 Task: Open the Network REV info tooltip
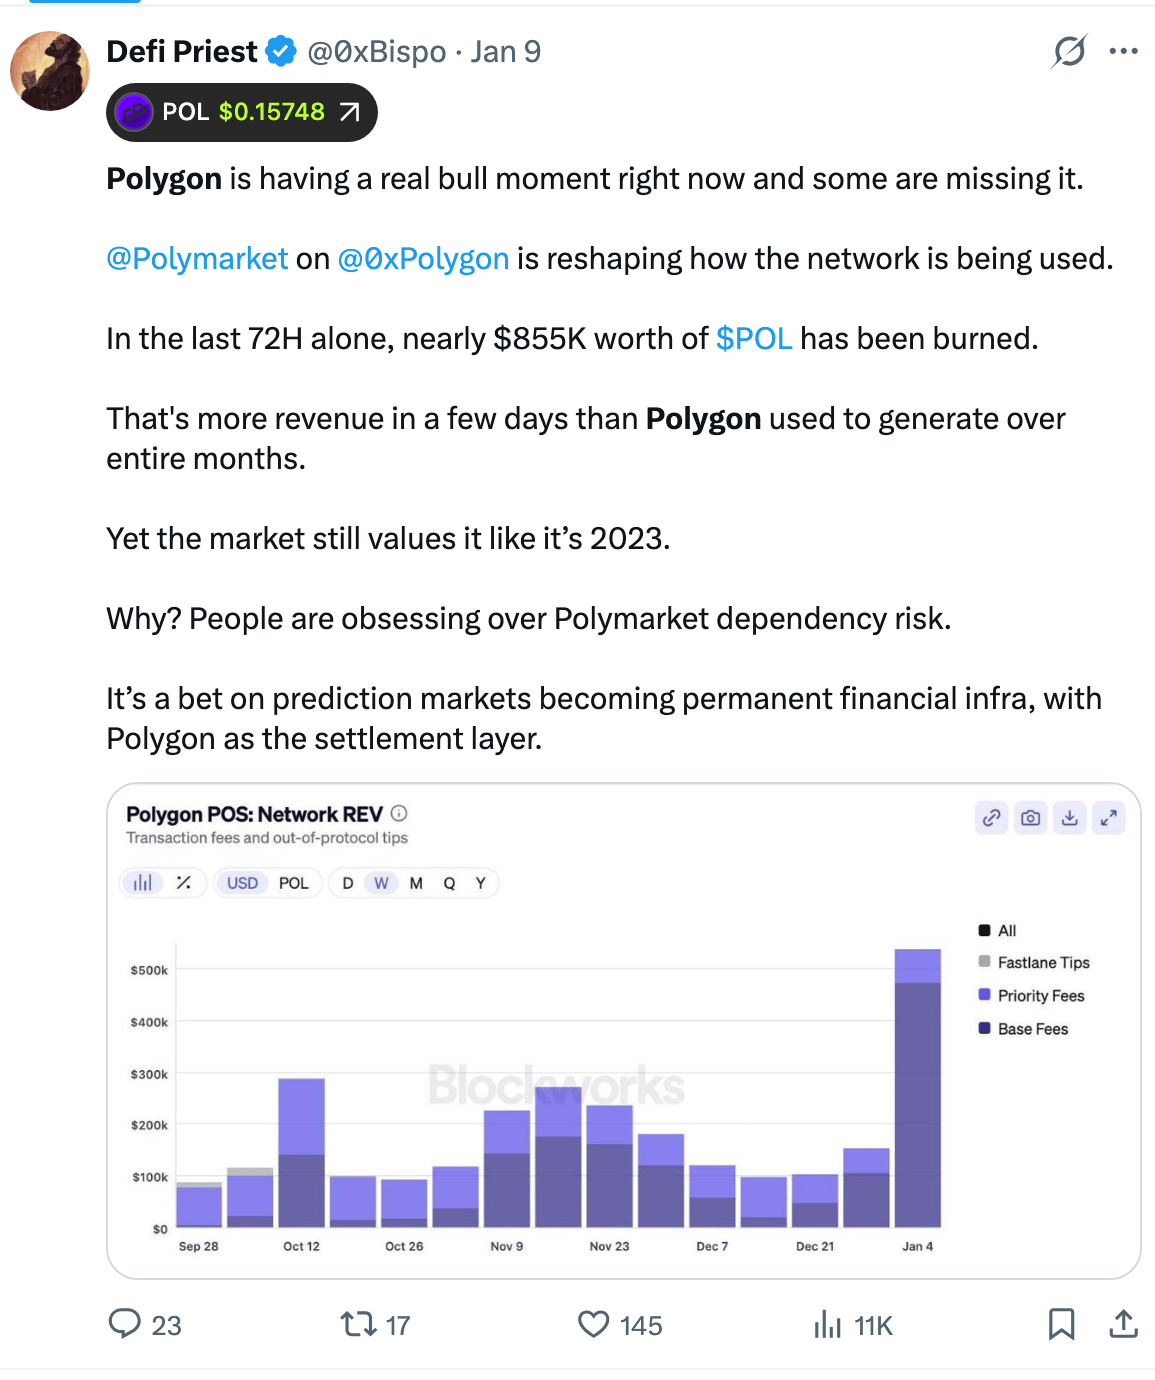coord(399,814)
